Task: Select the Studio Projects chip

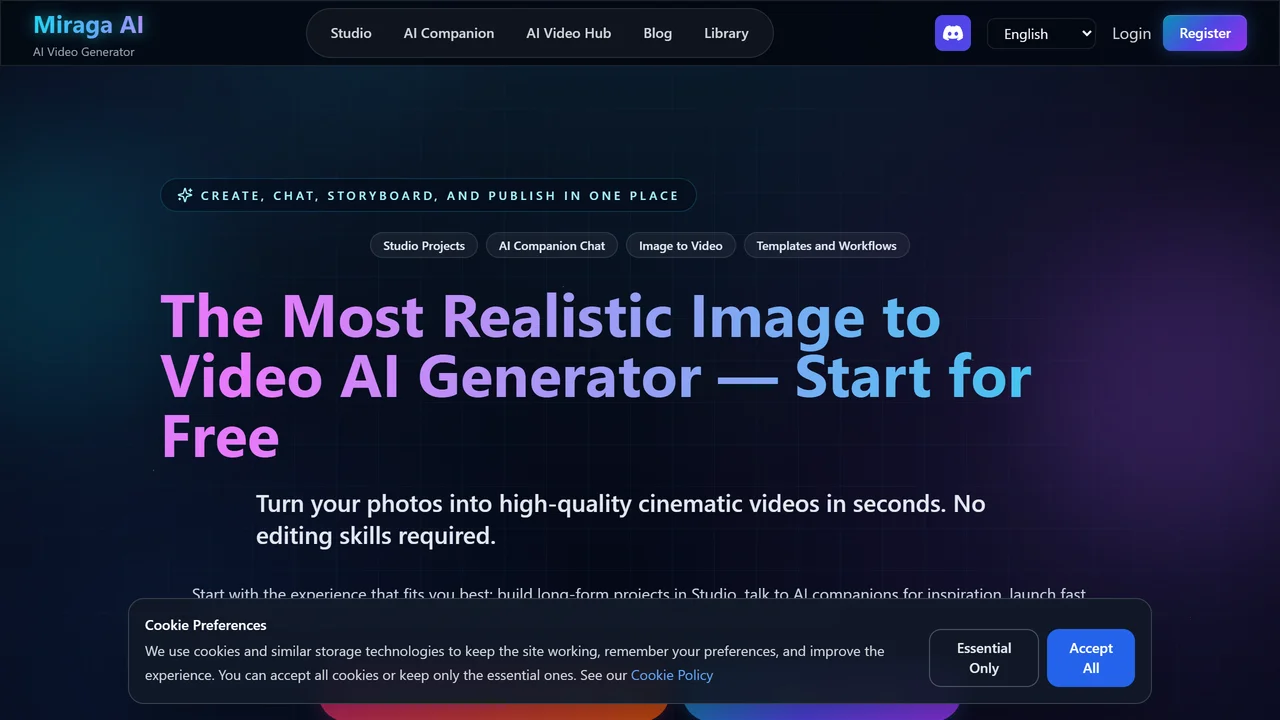Action: point(424,245)
